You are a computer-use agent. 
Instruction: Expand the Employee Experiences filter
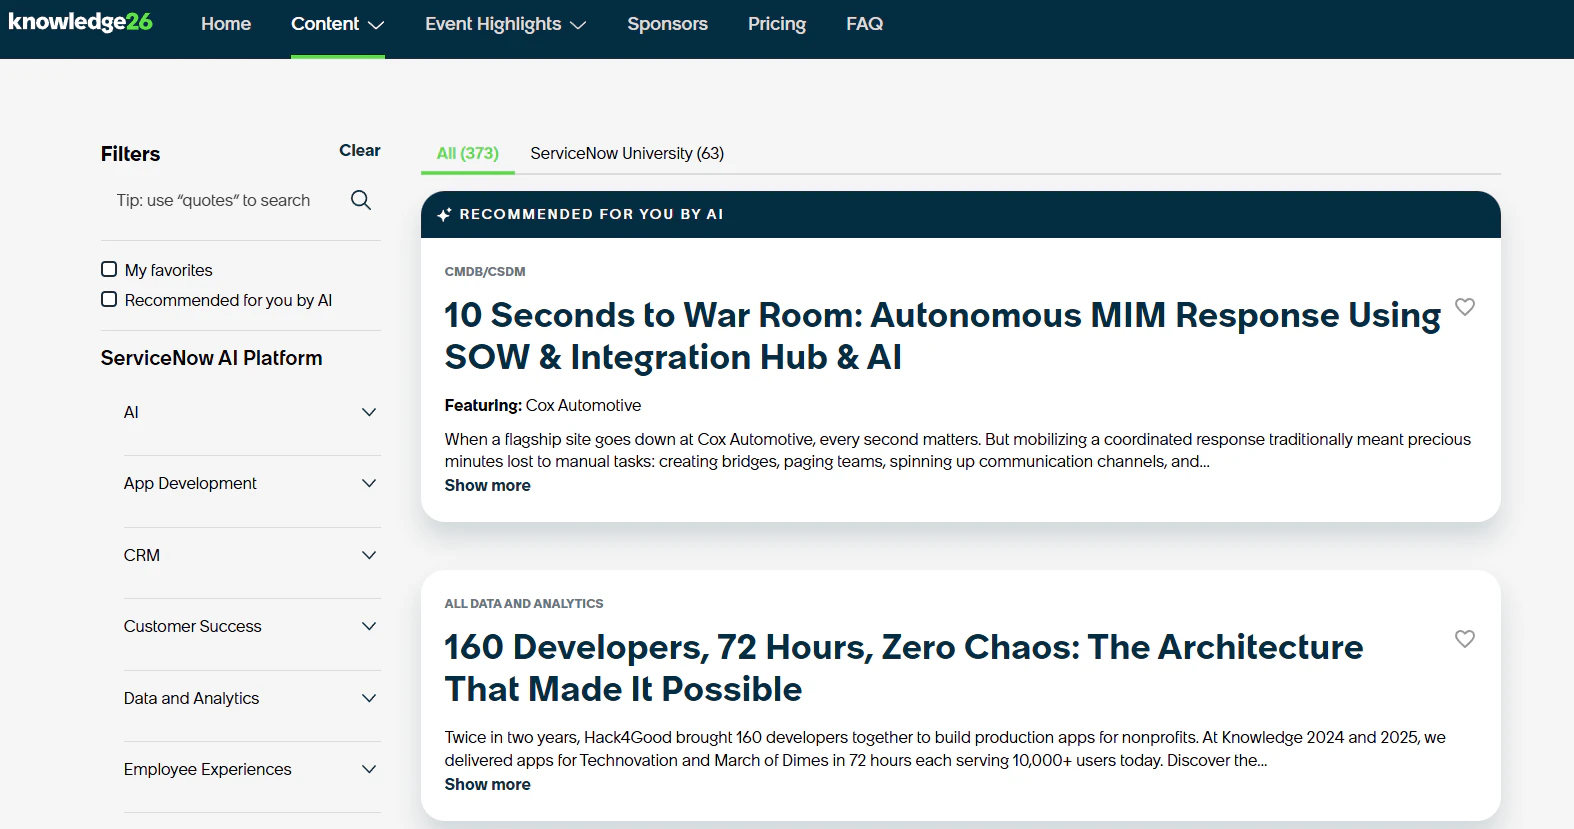pos(250,769)
